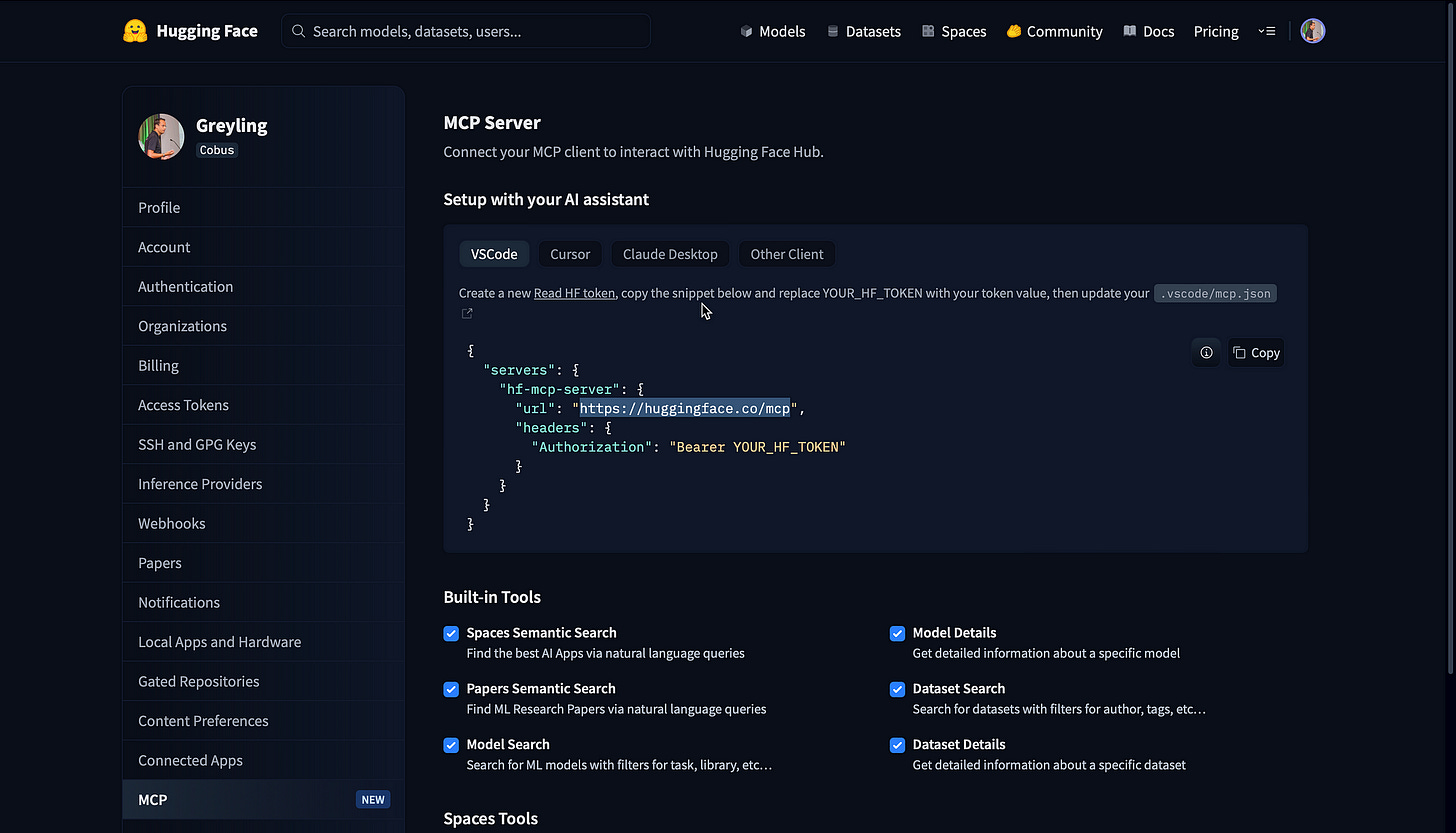Open the user avatar menu
Viewport: 1456px width, 833px height.
click(1313, 31)
